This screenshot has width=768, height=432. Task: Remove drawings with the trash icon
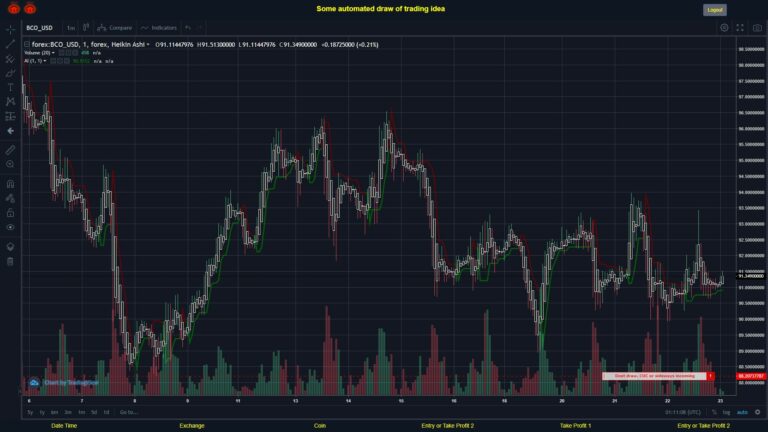pos(10,261)
